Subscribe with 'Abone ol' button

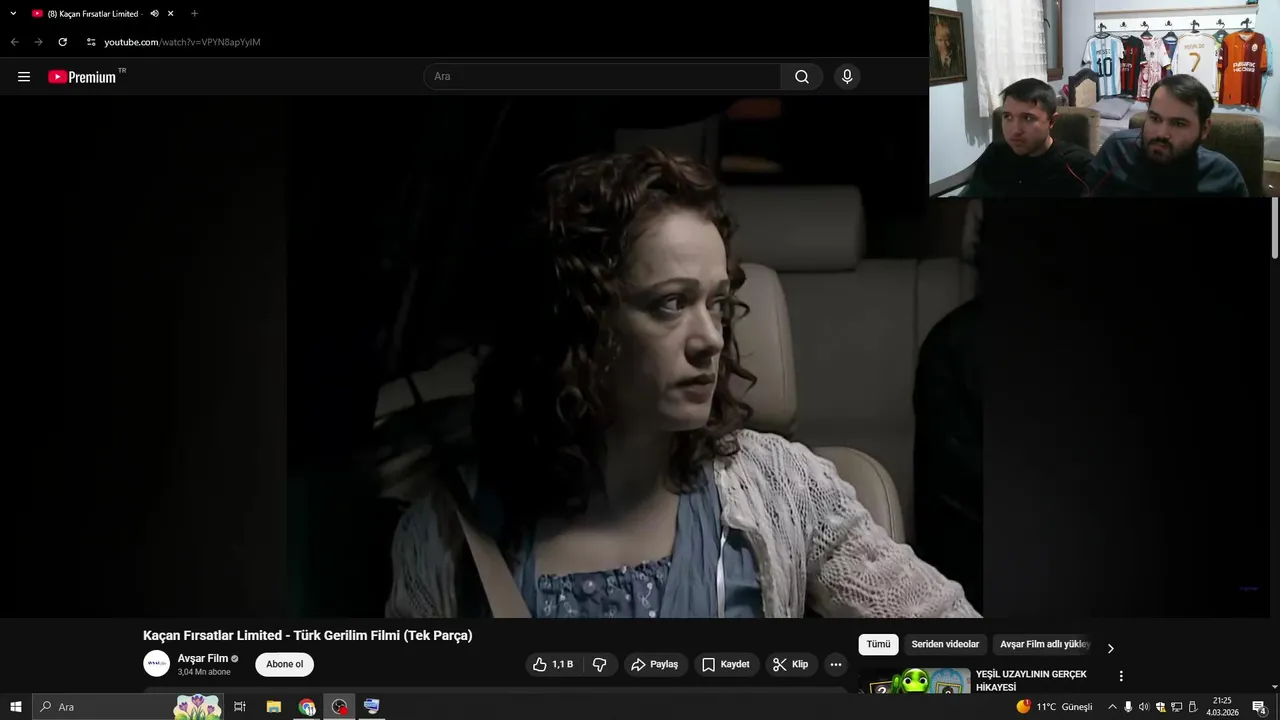(x=284, y=664)
